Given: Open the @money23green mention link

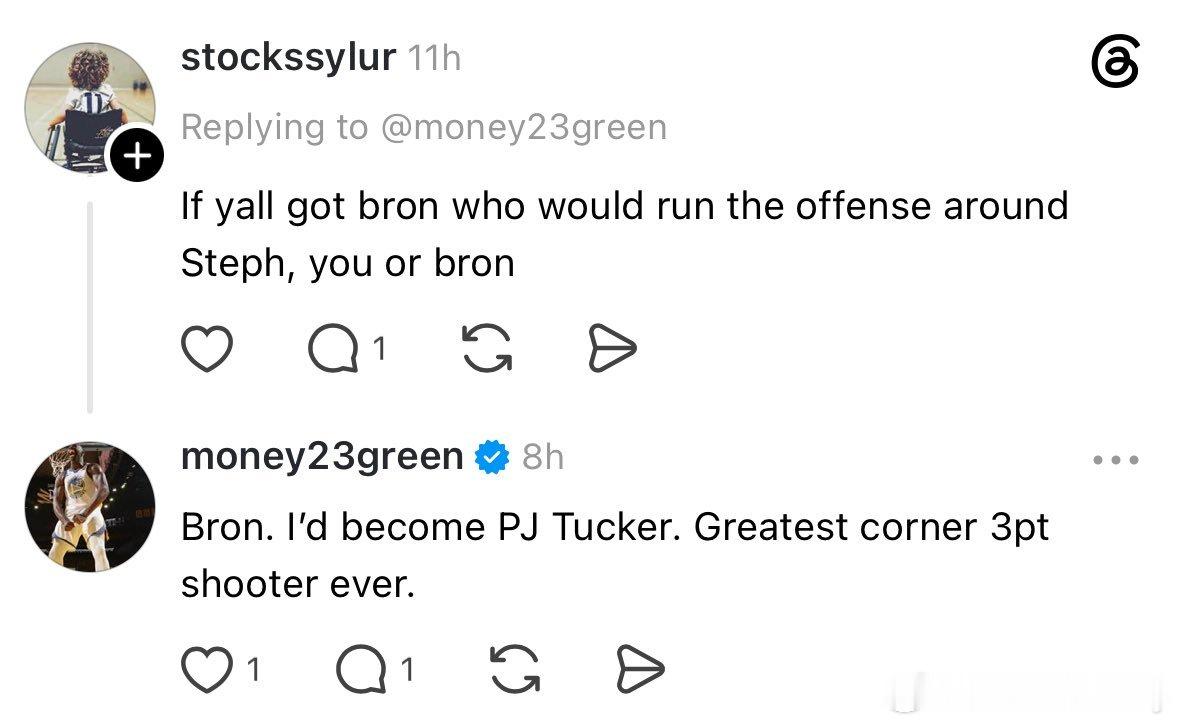Looking at the screenshot, I should click(x=524, y=126).
